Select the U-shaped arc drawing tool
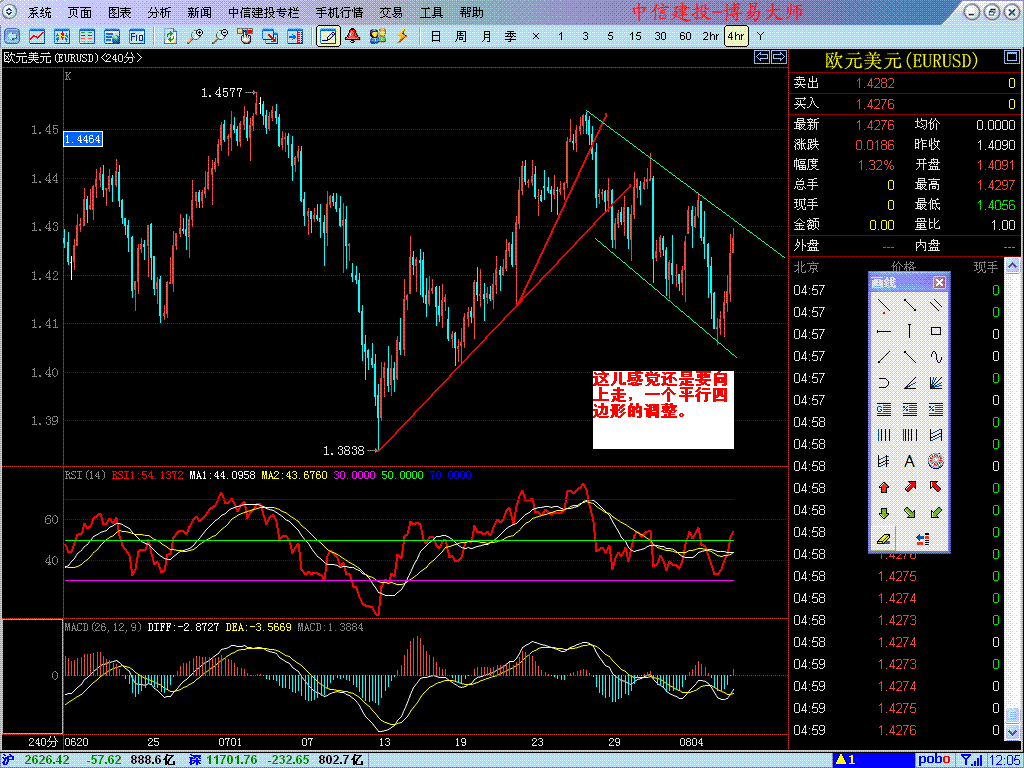This screenshot has height=768, width=1024. click(x=884, y=383)
